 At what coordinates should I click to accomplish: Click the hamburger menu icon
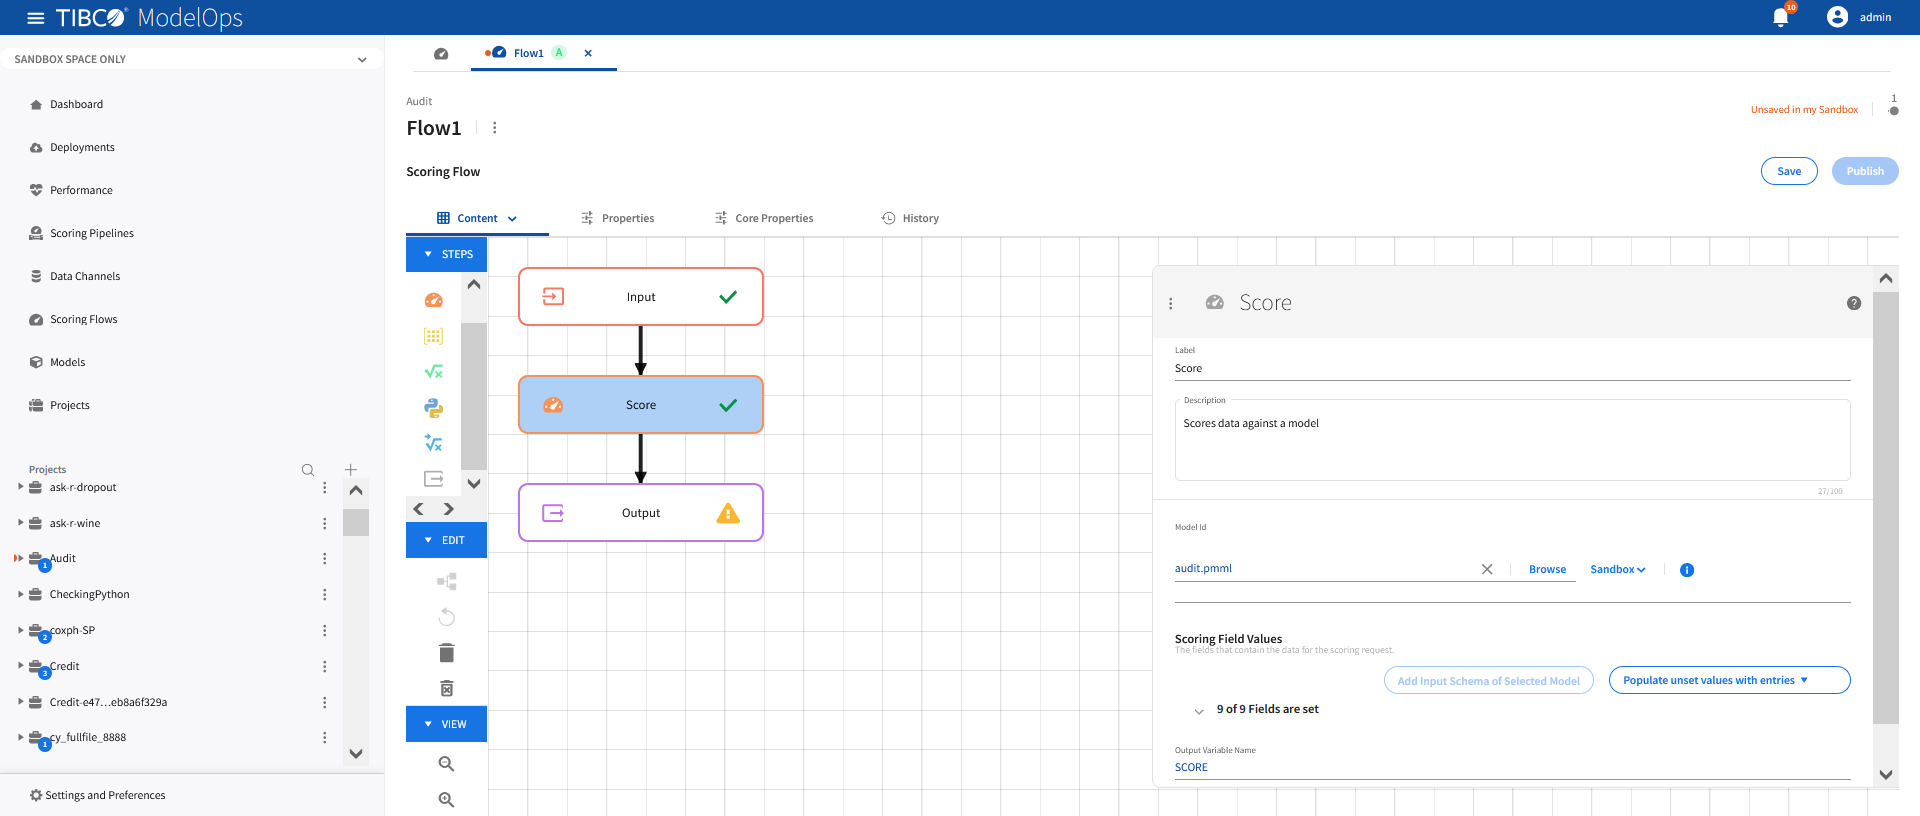click(35, 18)
